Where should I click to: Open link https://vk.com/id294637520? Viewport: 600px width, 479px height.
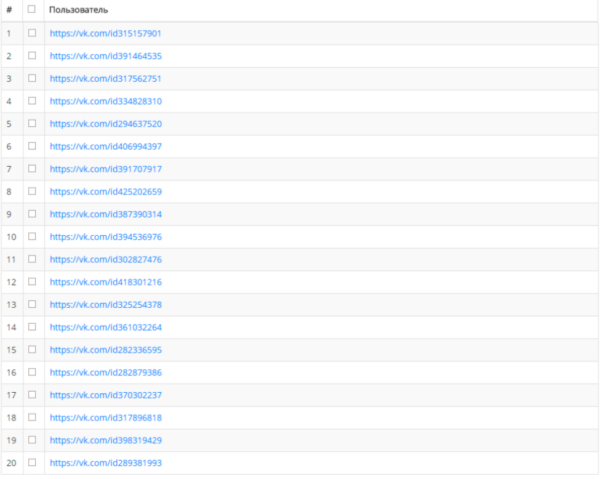[x=106, y=124]
